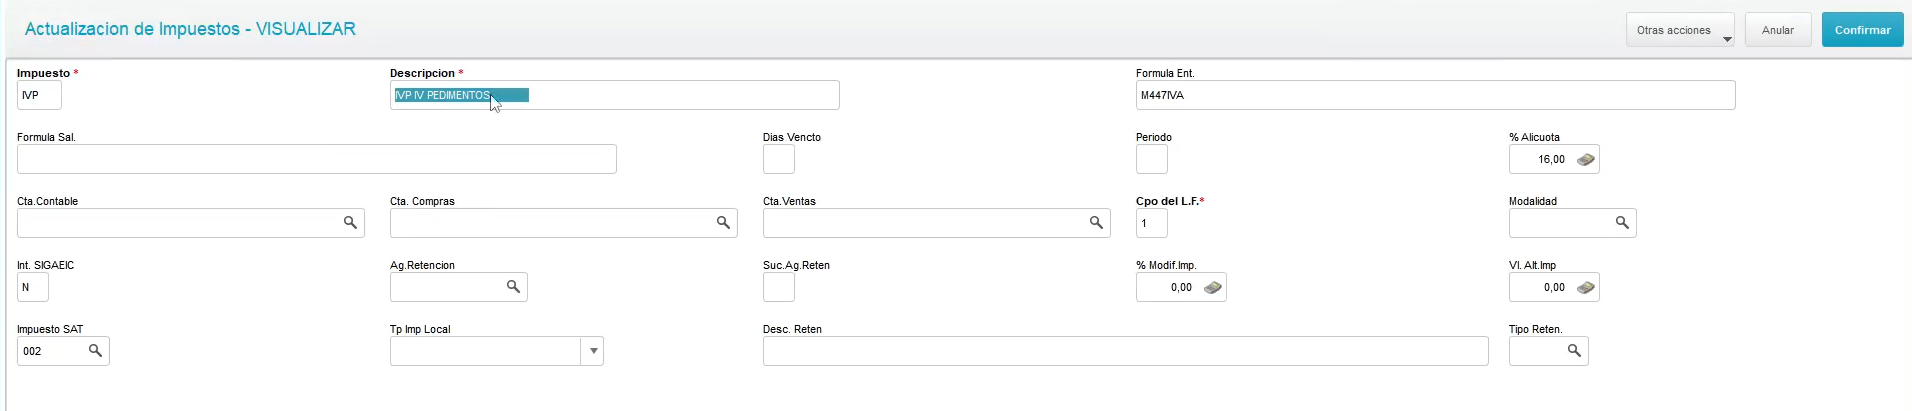Select the Desc. Reten input field

pos(1126,351)
